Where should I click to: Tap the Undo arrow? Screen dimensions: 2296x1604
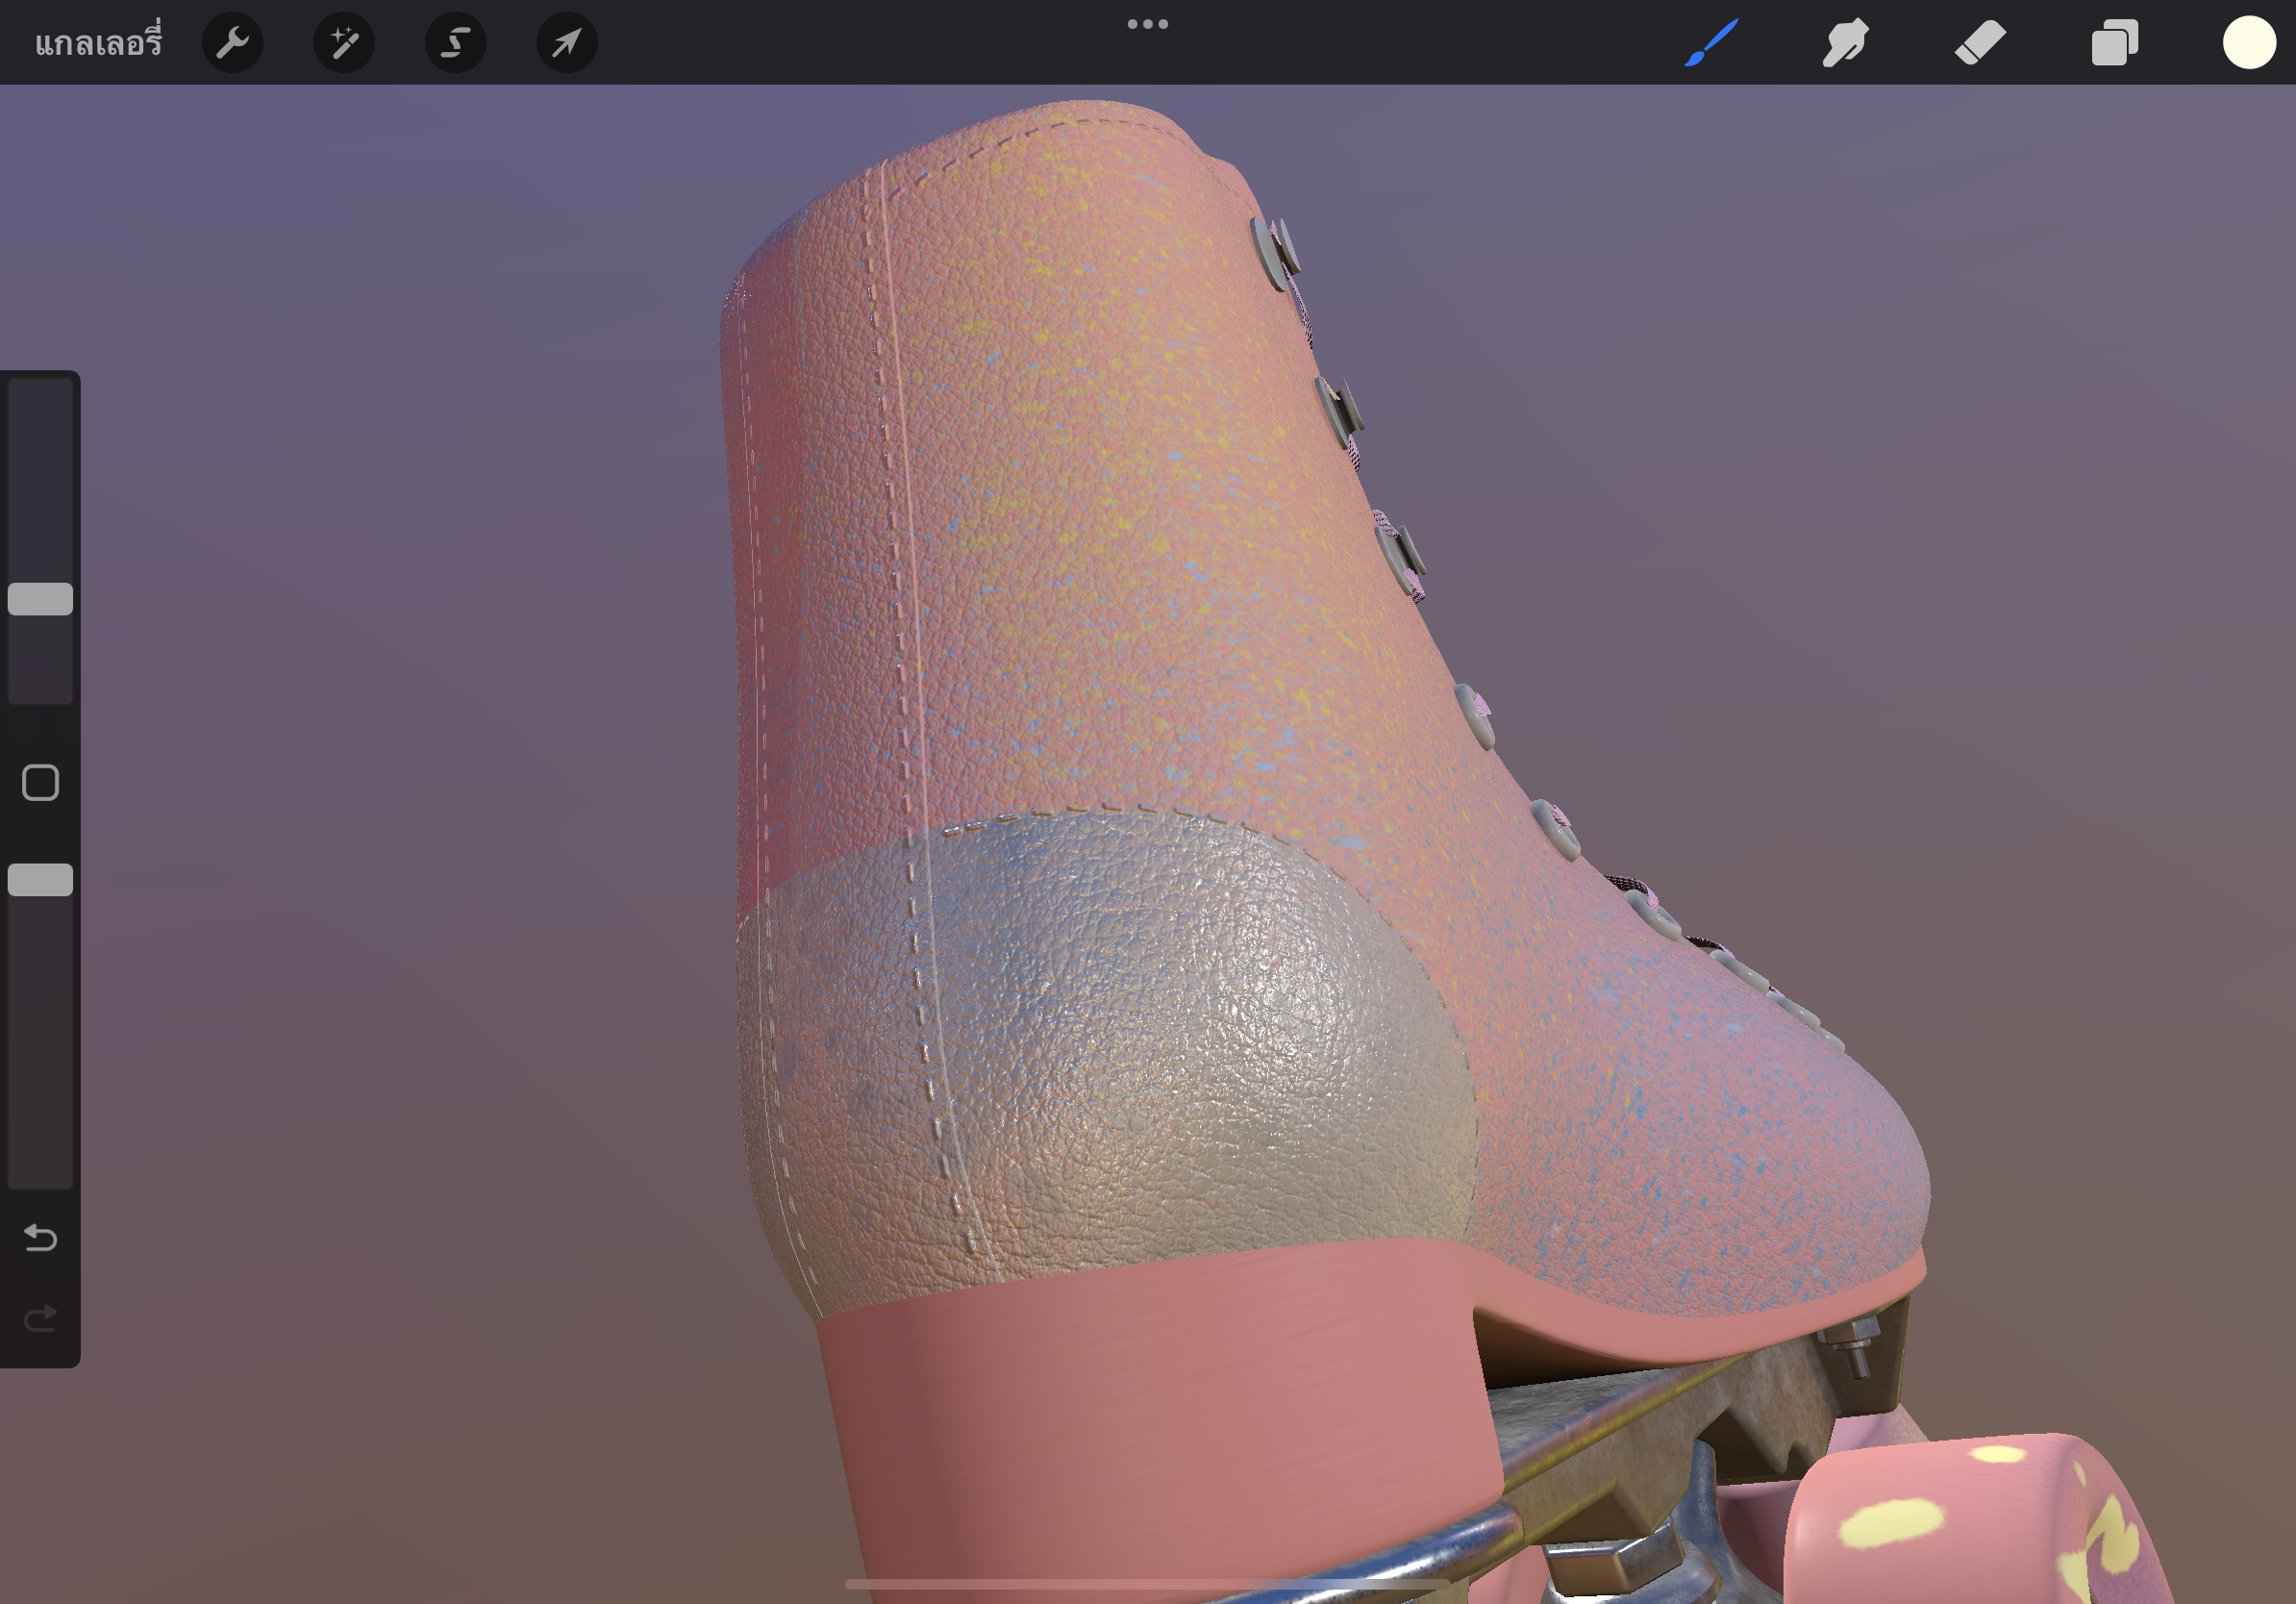pyautogui.click(x=40, y=1238)
